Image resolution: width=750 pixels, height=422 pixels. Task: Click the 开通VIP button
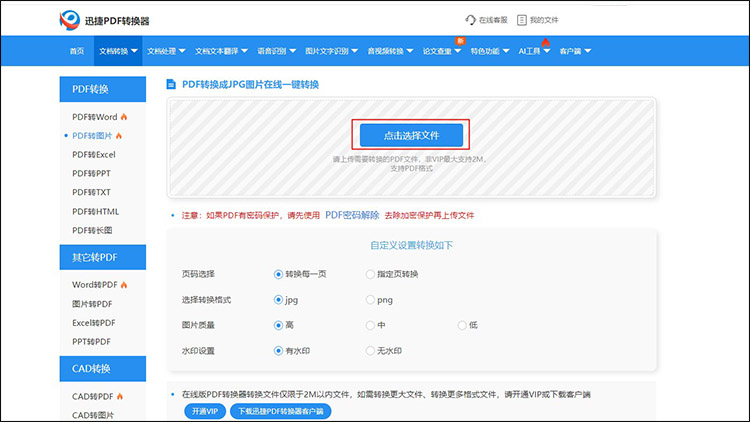[205, 411]
